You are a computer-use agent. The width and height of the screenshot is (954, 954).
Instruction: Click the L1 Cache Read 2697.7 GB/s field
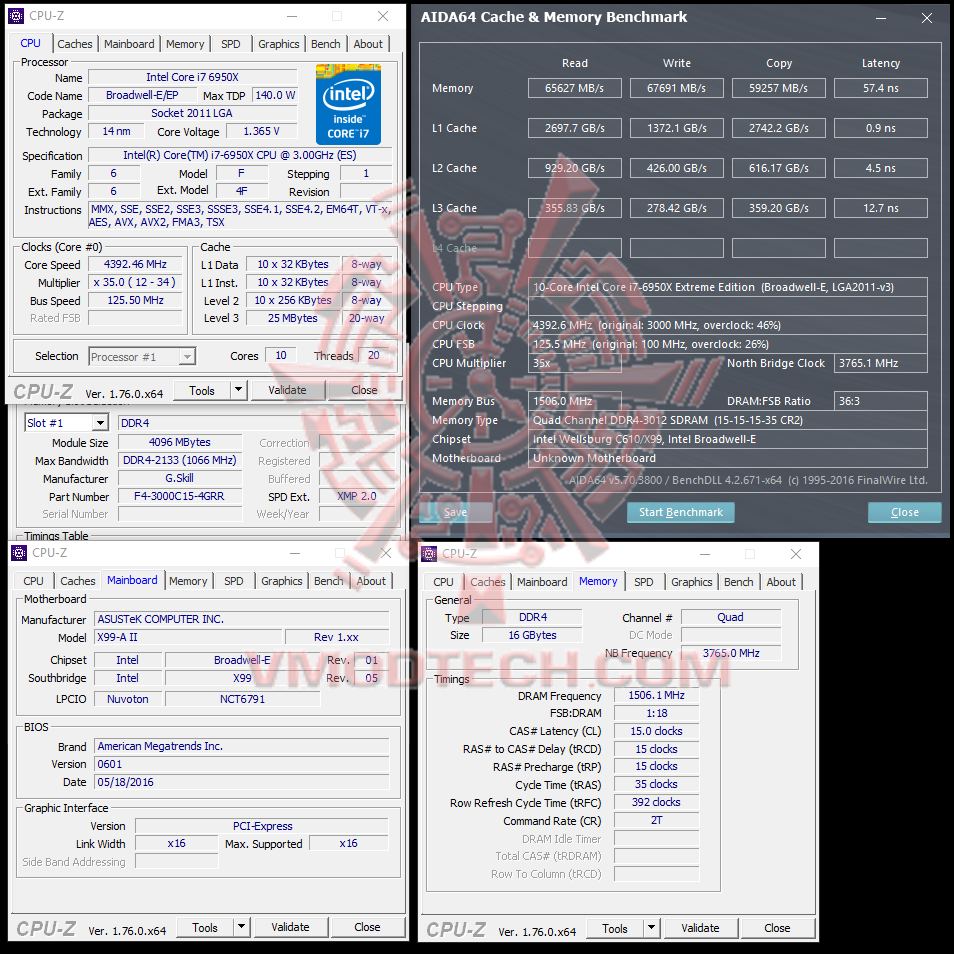click(x=575, y=128)
